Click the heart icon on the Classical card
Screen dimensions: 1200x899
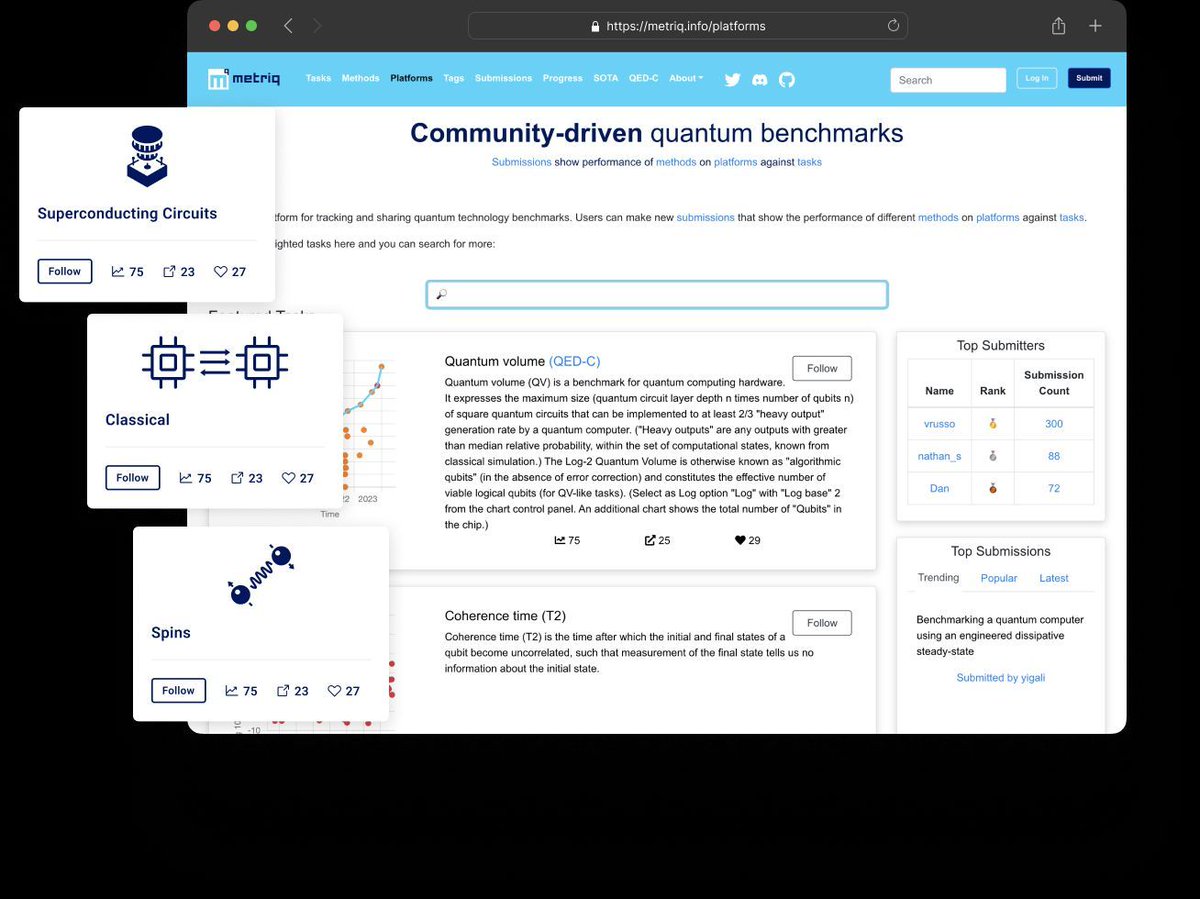(x=289, y=478)
